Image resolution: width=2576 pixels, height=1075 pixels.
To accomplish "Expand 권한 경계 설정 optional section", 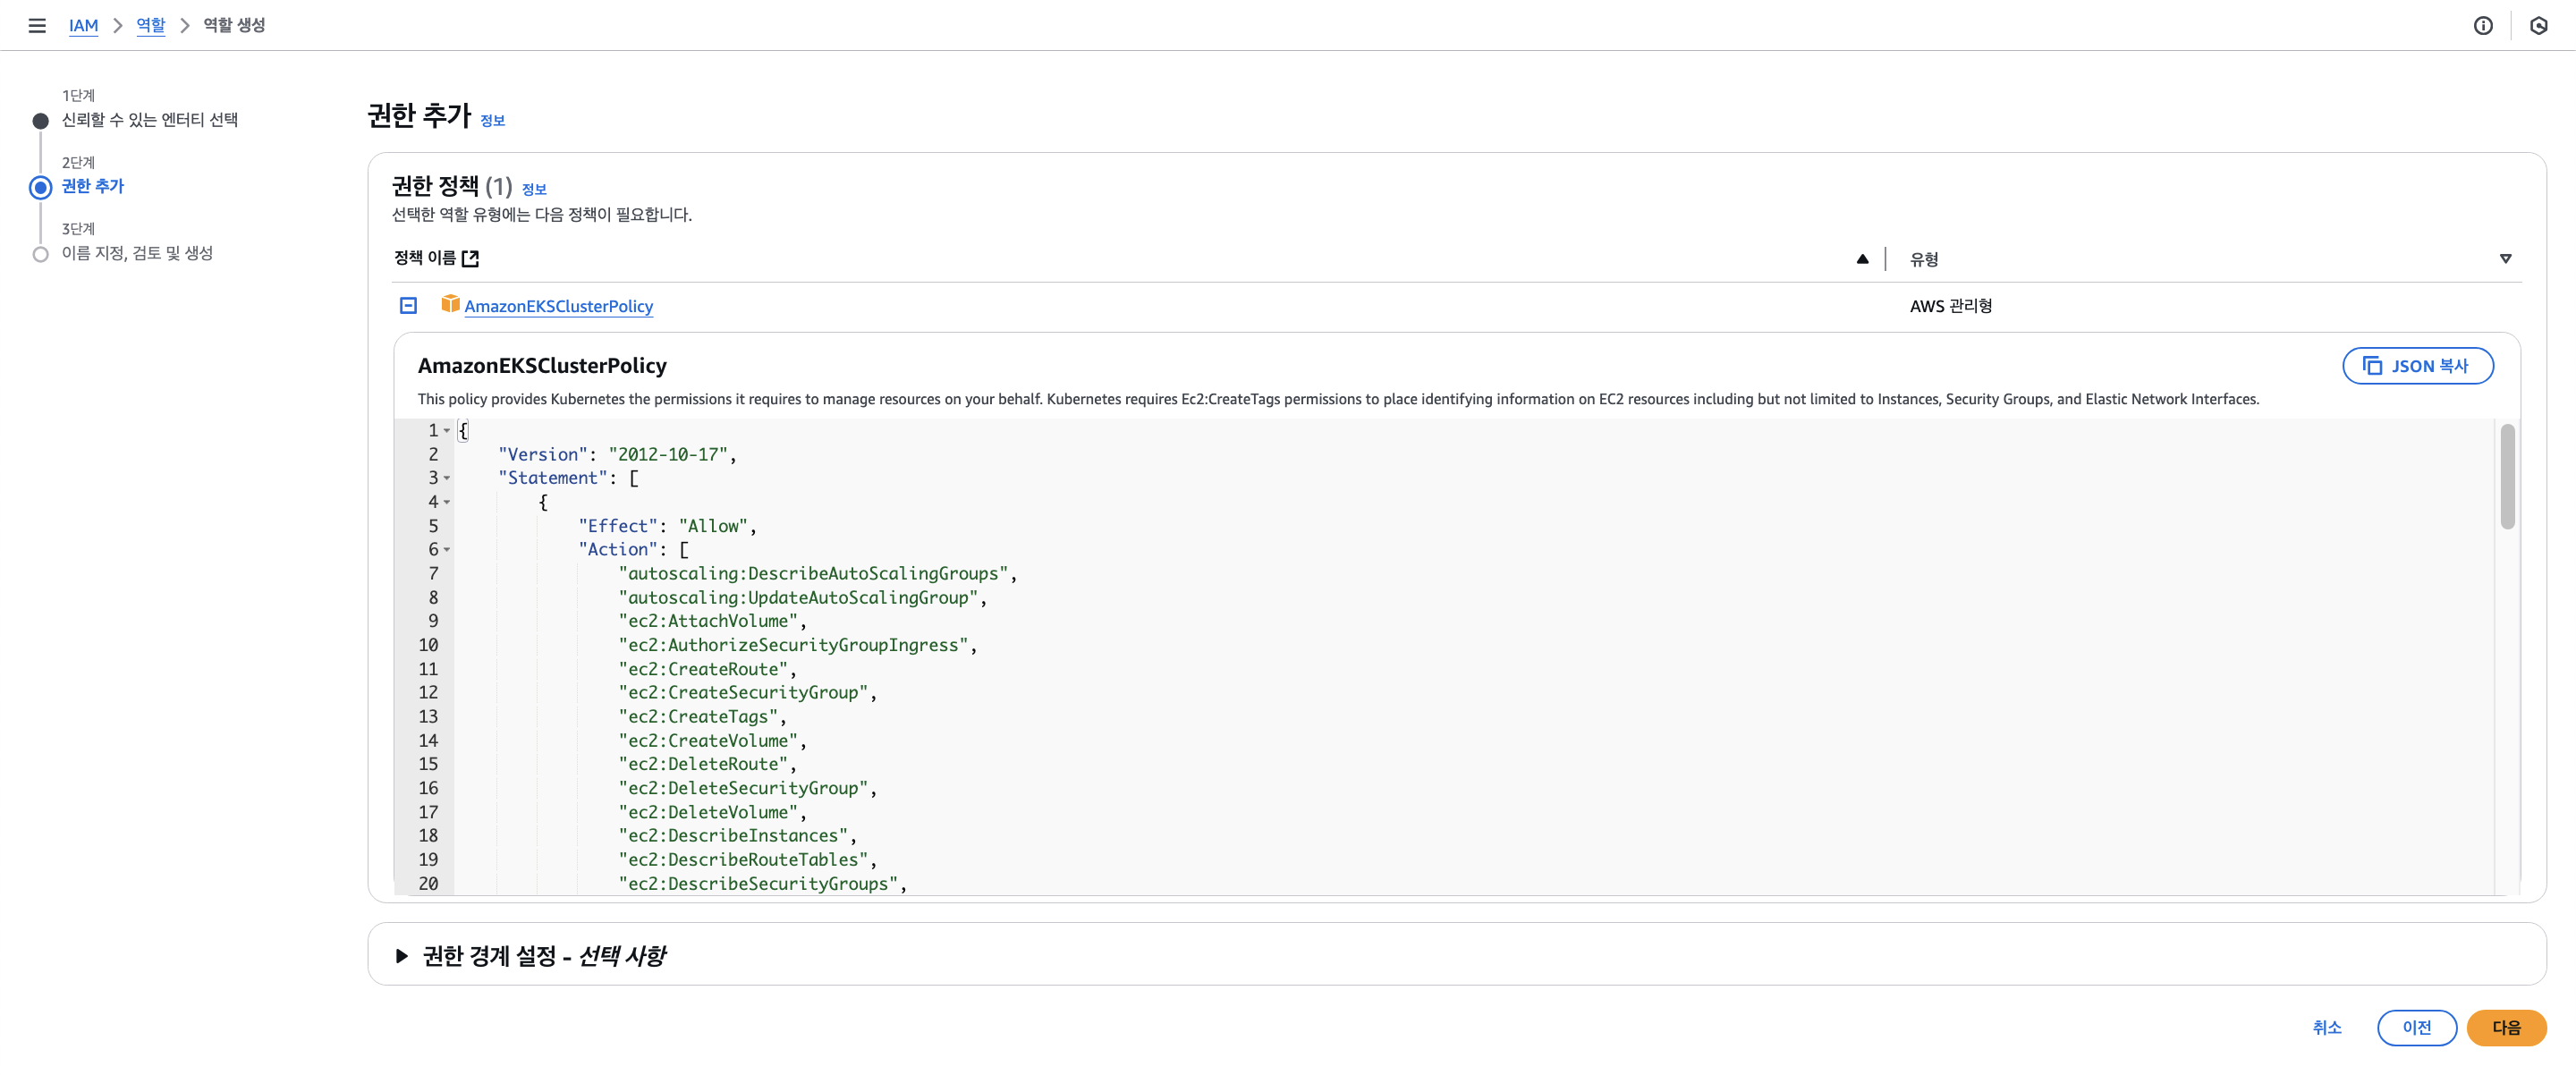I will tap(401, 956).
